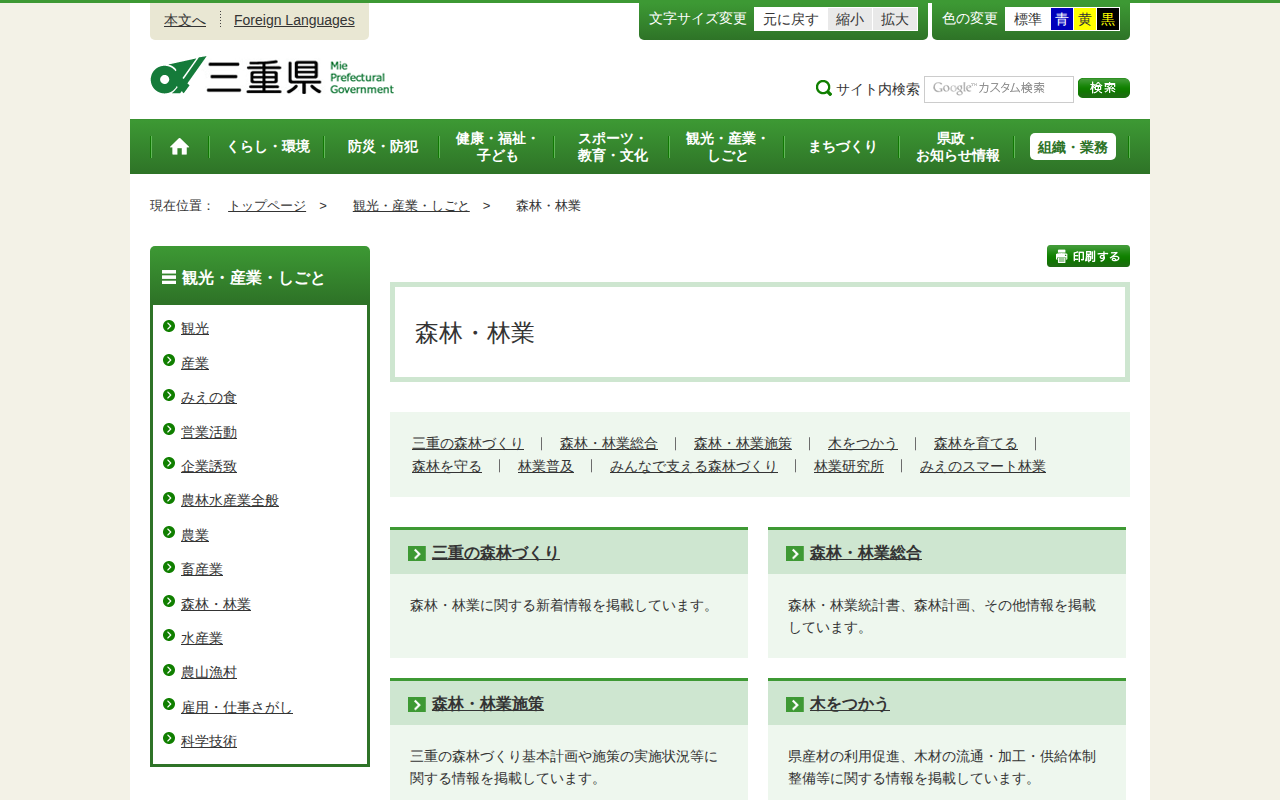Enlarge text with 拡大 button

[895, 19]
